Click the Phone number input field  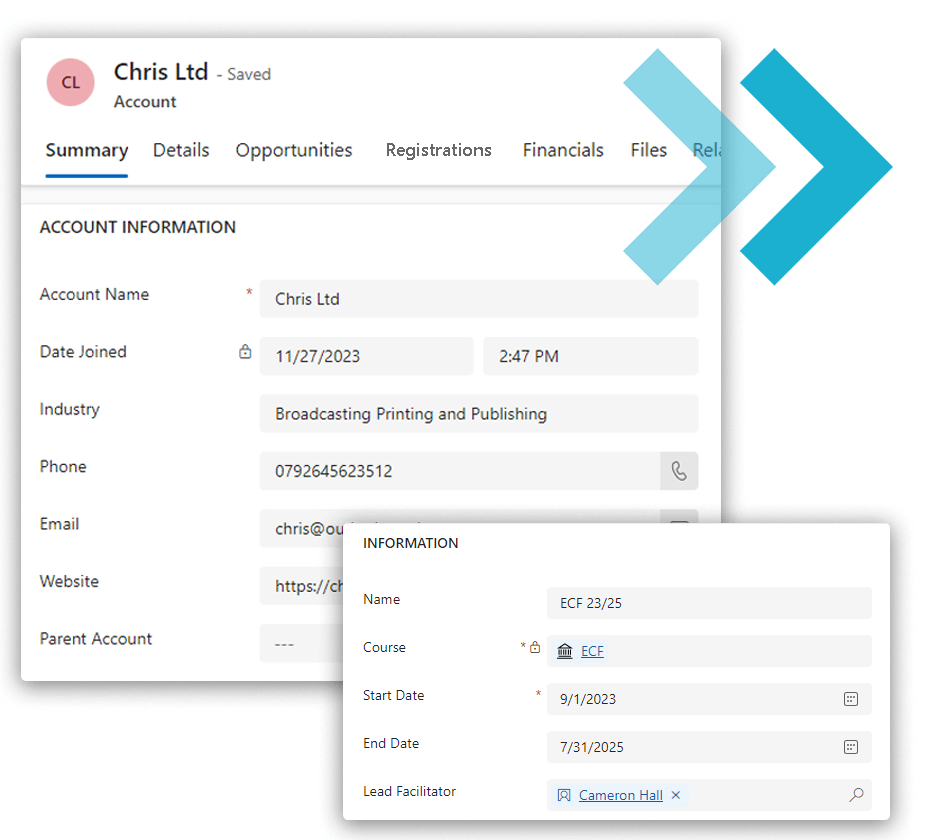pyautogui.click(x=460, y=471)
